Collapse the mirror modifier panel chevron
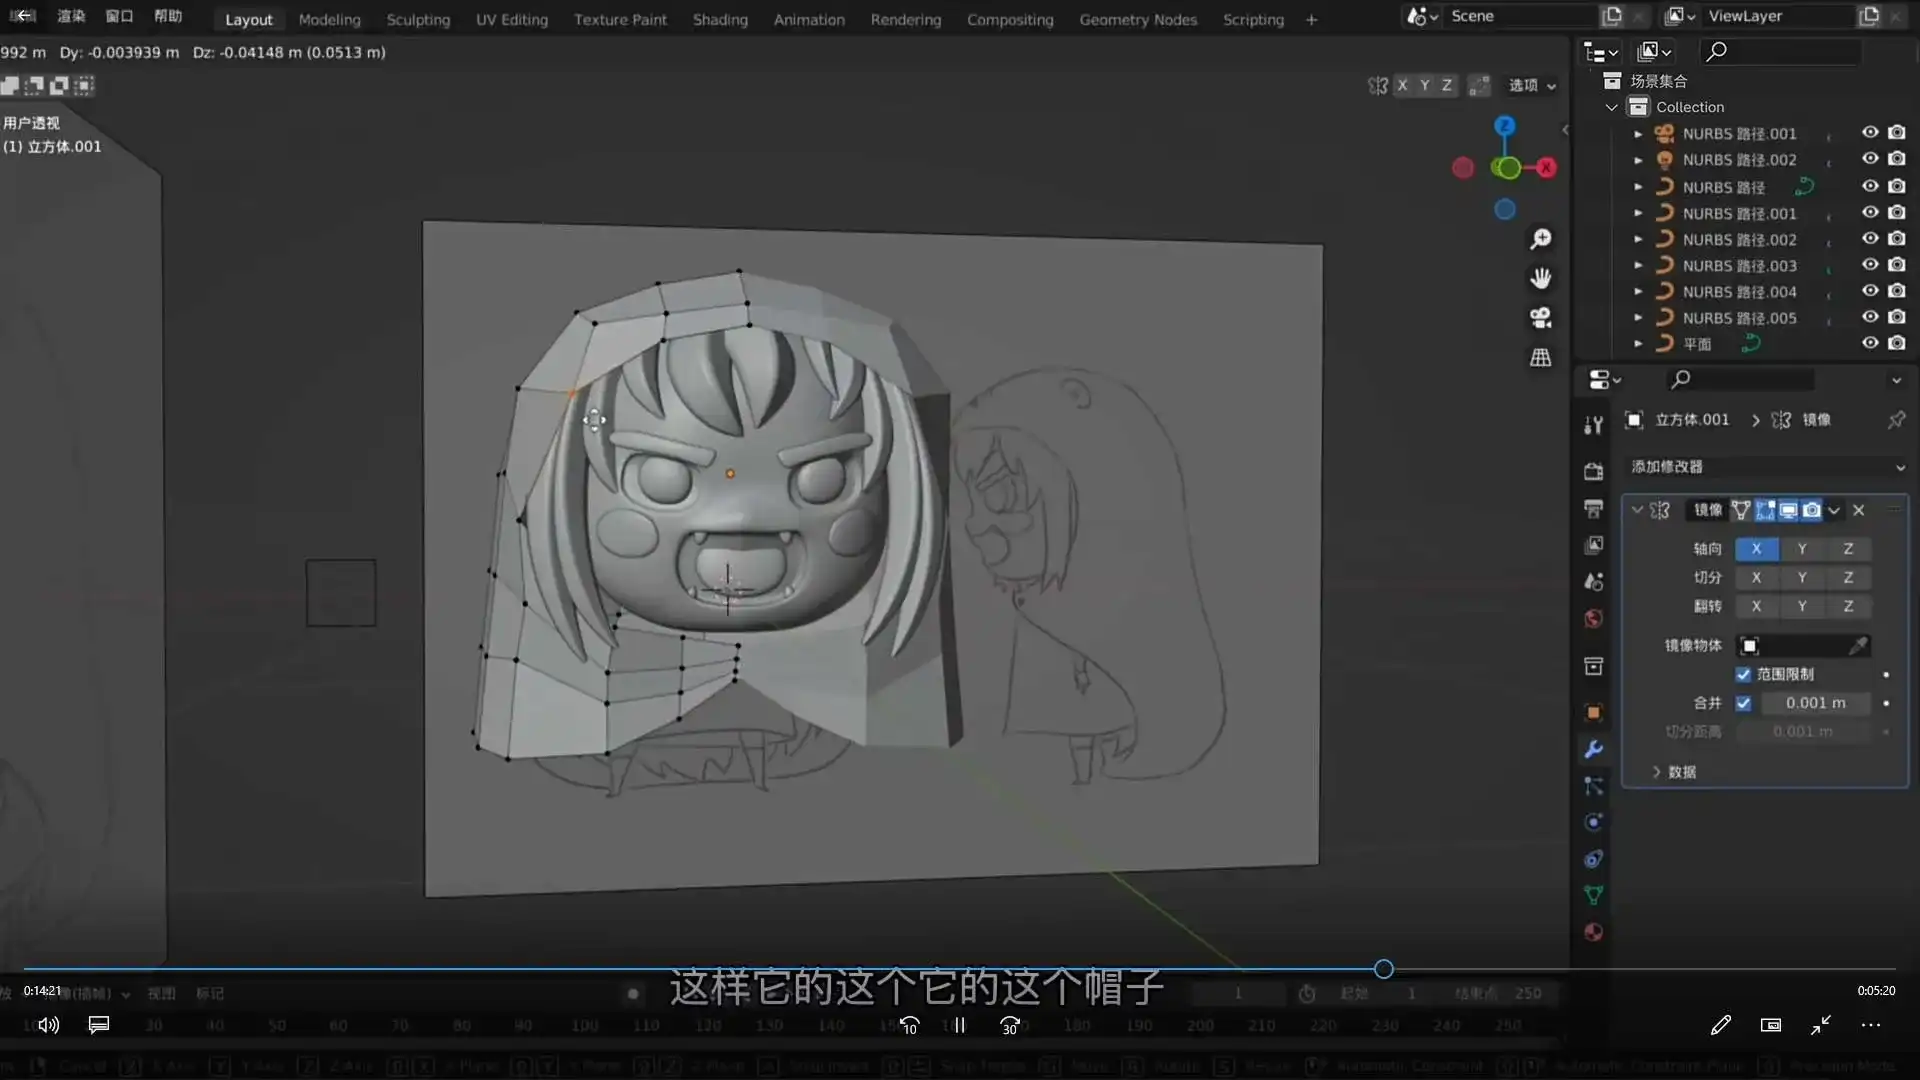The image size is (1920, 1080). (x=1637, y=510)
